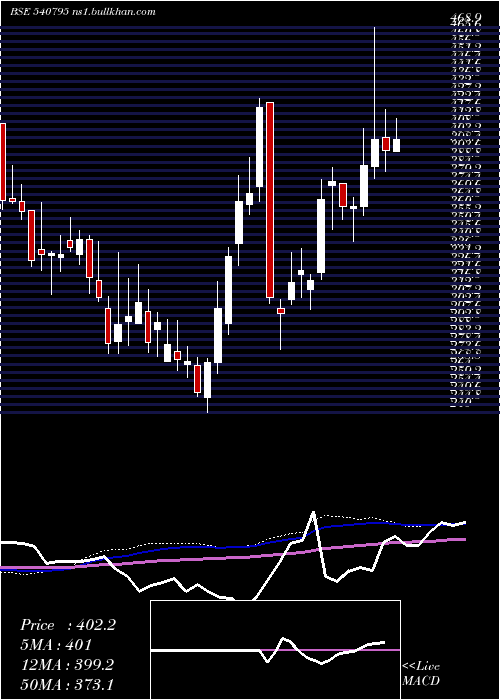Click the top price label 468.9
This screenshot has height=700, width=500.
[x=466, y=17]
